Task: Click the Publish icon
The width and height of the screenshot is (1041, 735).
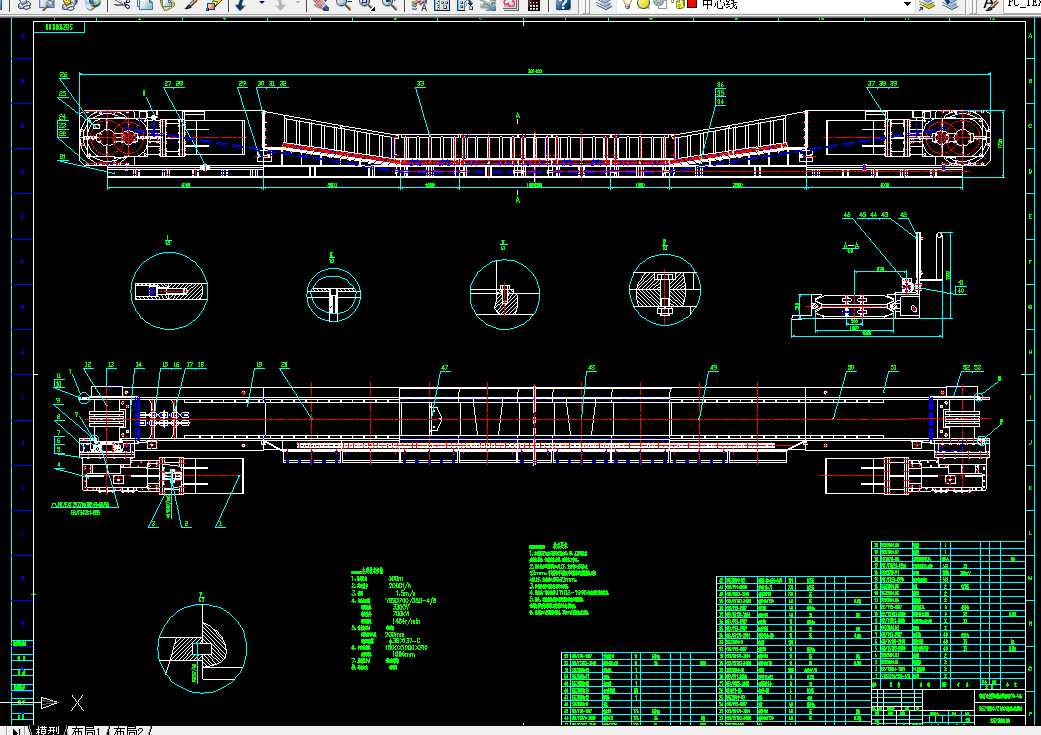Action: [69, 4]
